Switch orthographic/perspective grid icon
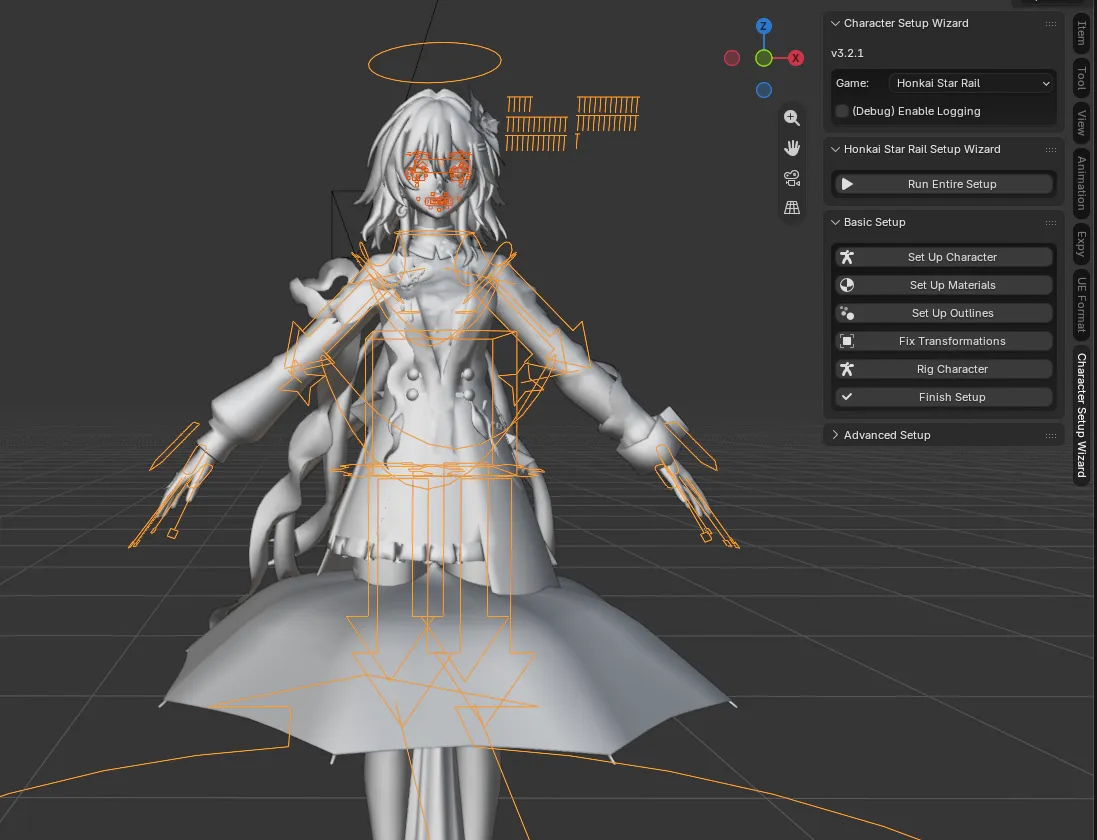The image size is (1097, 840). tap(792, 208)
